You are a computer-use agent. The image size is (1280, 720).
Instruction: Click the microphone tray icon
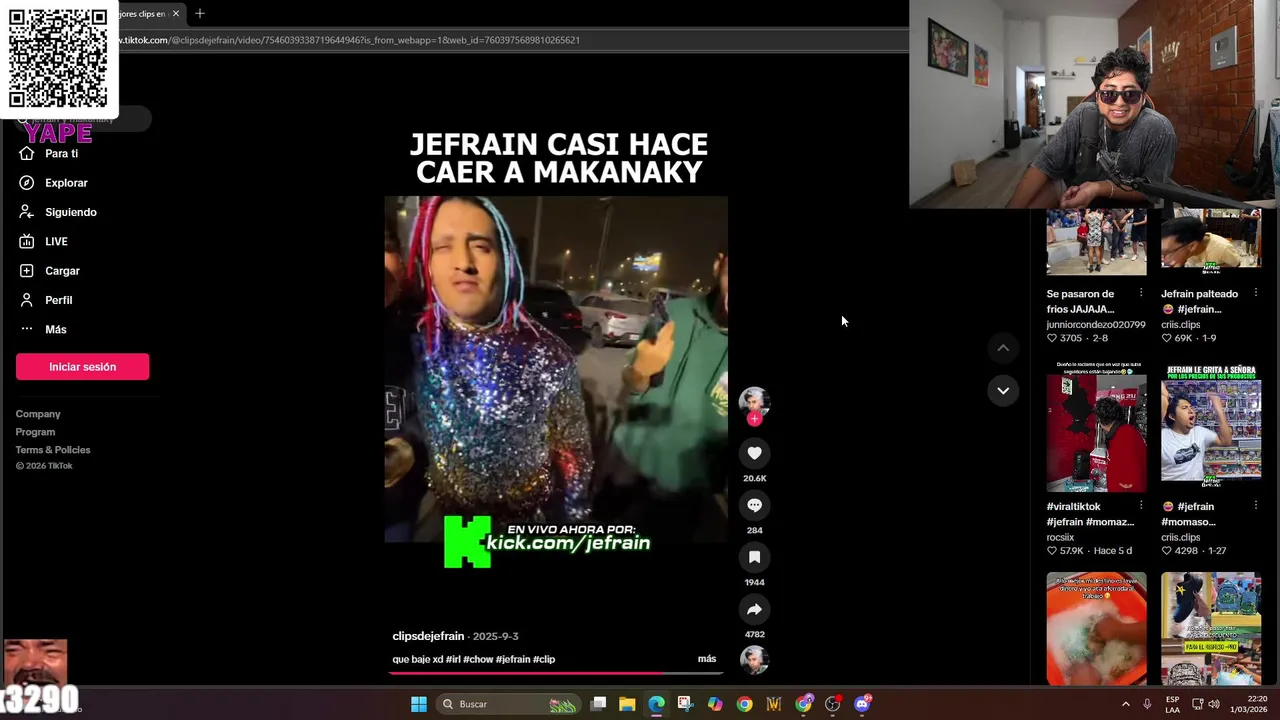click(1147, 704)
